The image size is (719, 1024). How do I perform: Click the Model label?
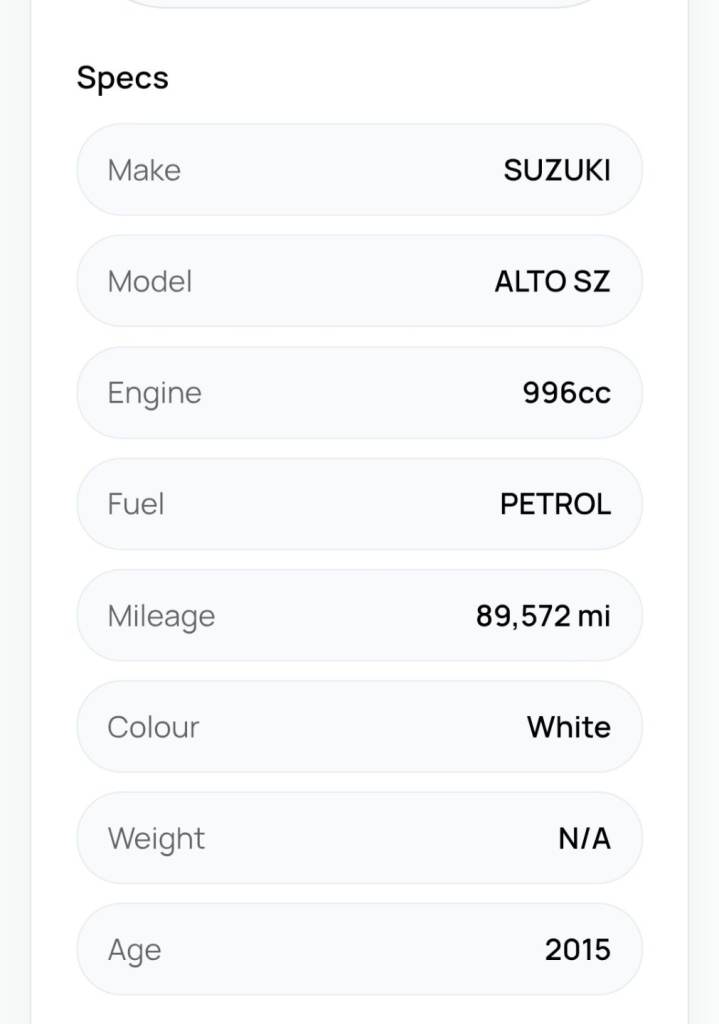point(149,281)
